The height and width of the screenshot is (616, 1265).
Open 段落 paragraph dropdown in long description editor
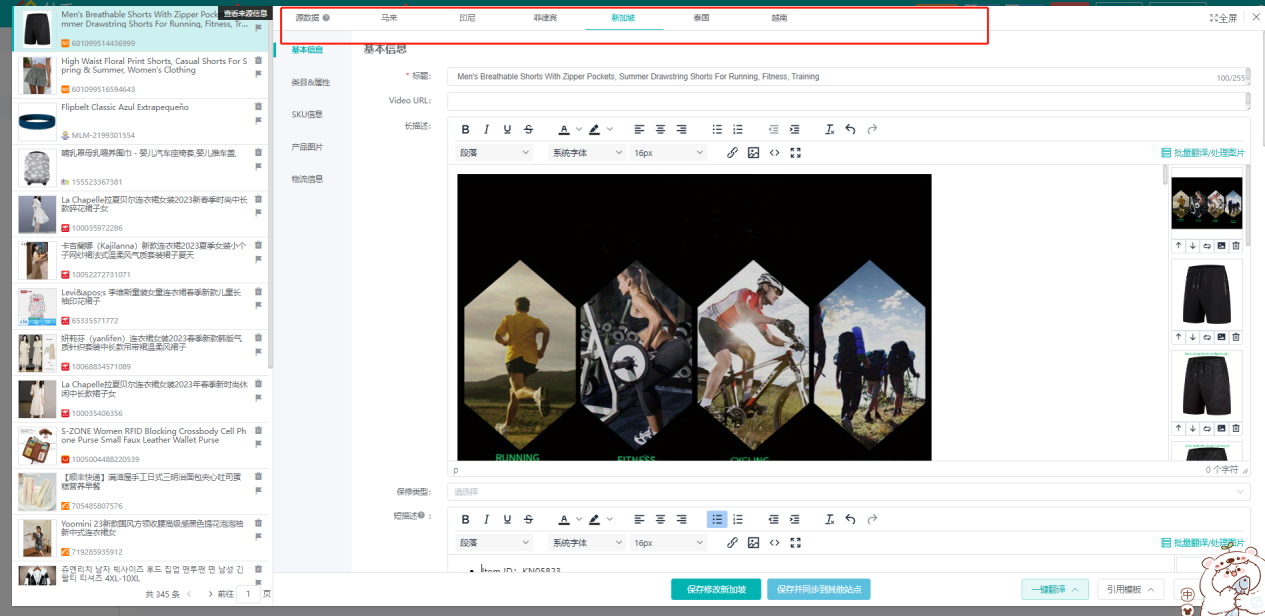[x=494, y=153]
